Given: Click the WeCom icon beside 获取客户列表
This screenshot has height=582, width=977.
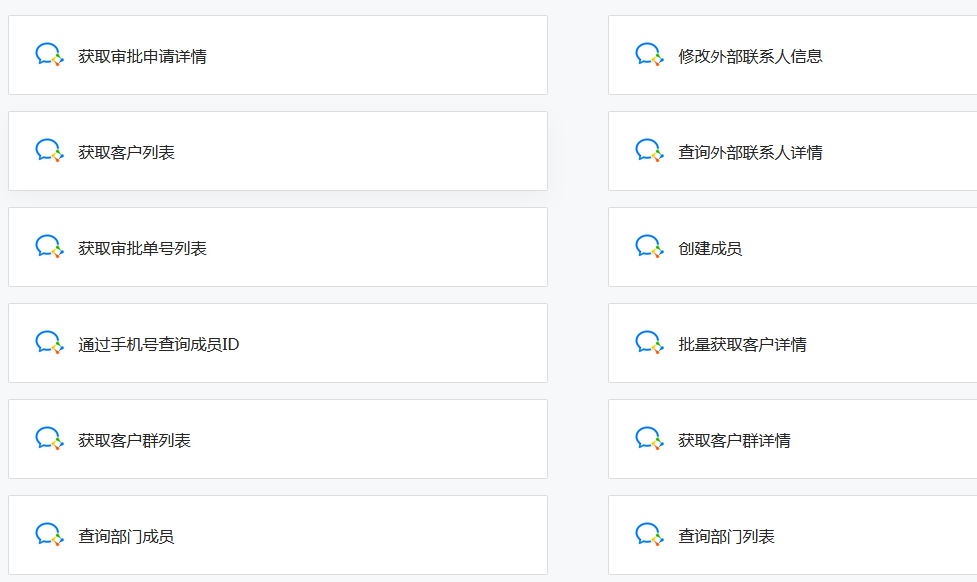Looking at the screenshot, I should coord(49,151).
